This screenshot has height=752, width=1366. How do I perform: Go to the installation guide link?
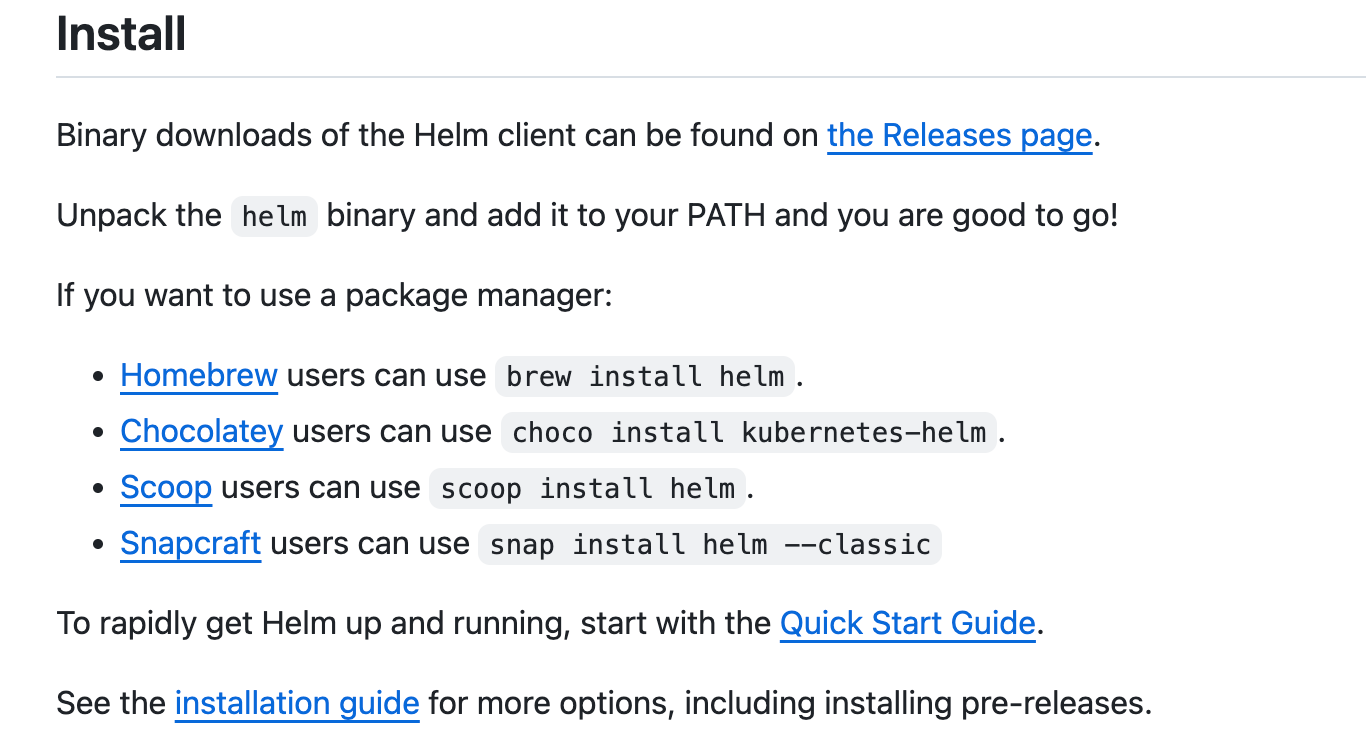pos(297,703)
